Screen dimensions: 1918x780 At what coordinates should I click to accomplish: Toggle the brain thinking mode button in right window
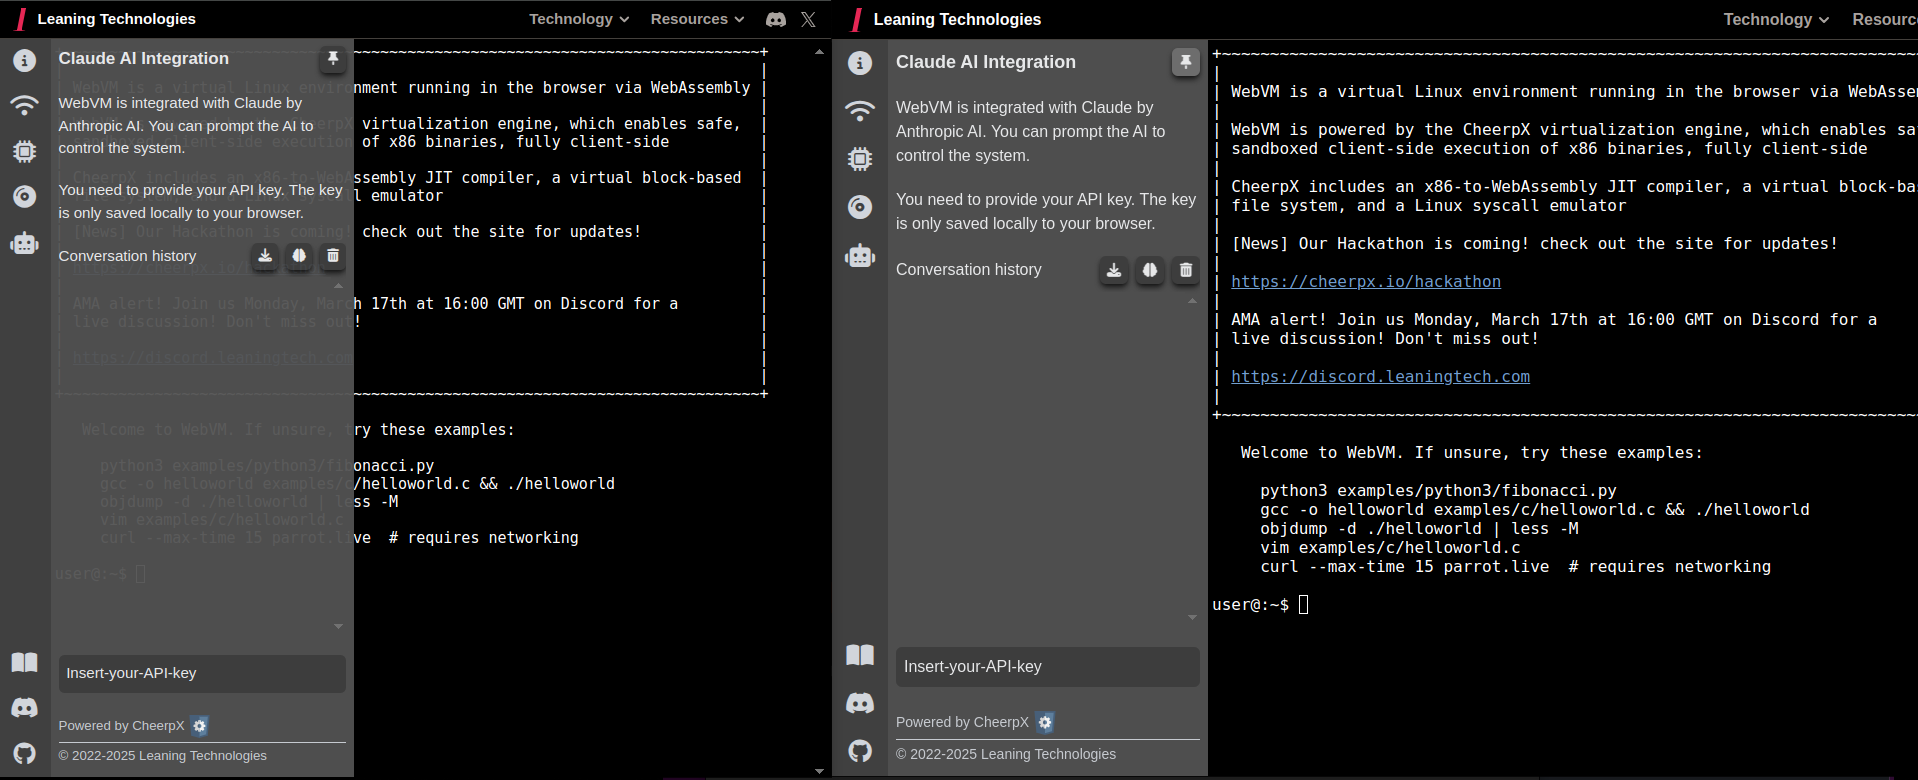pyautogui.click(x=1150, y=270)
